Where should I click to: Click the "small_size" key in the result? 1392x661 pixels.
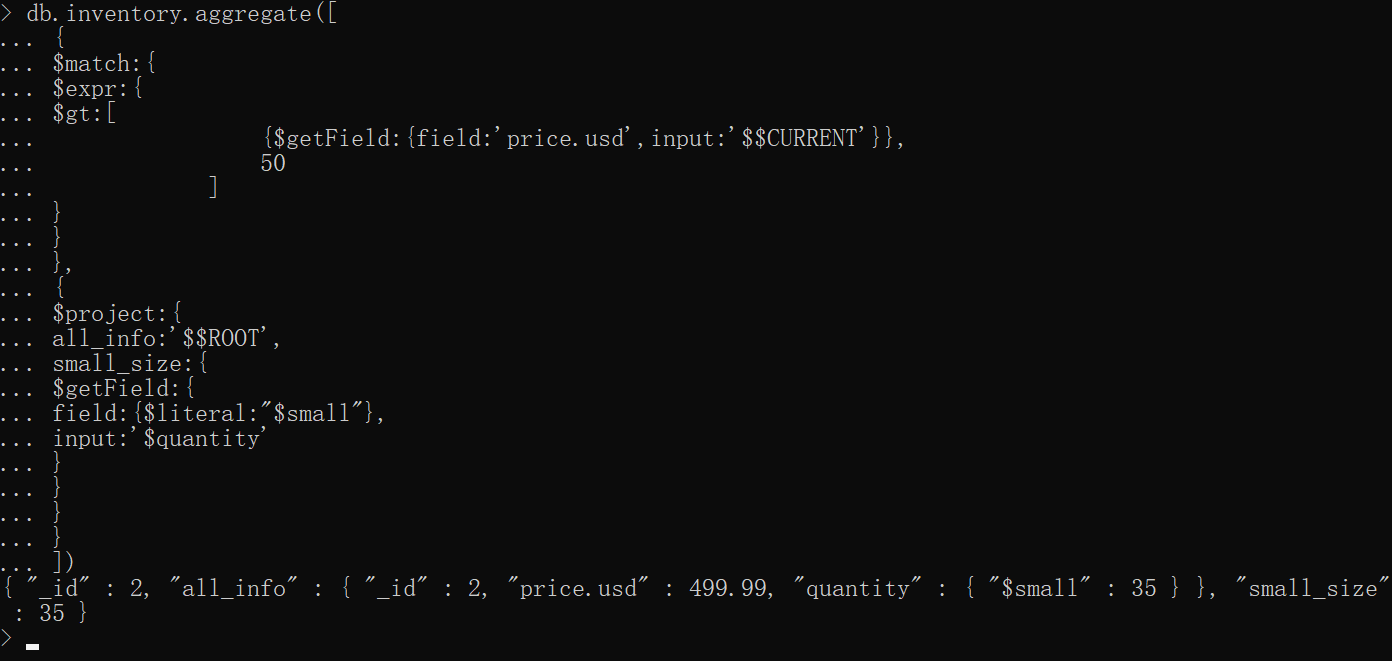[x=1319, y=589]
